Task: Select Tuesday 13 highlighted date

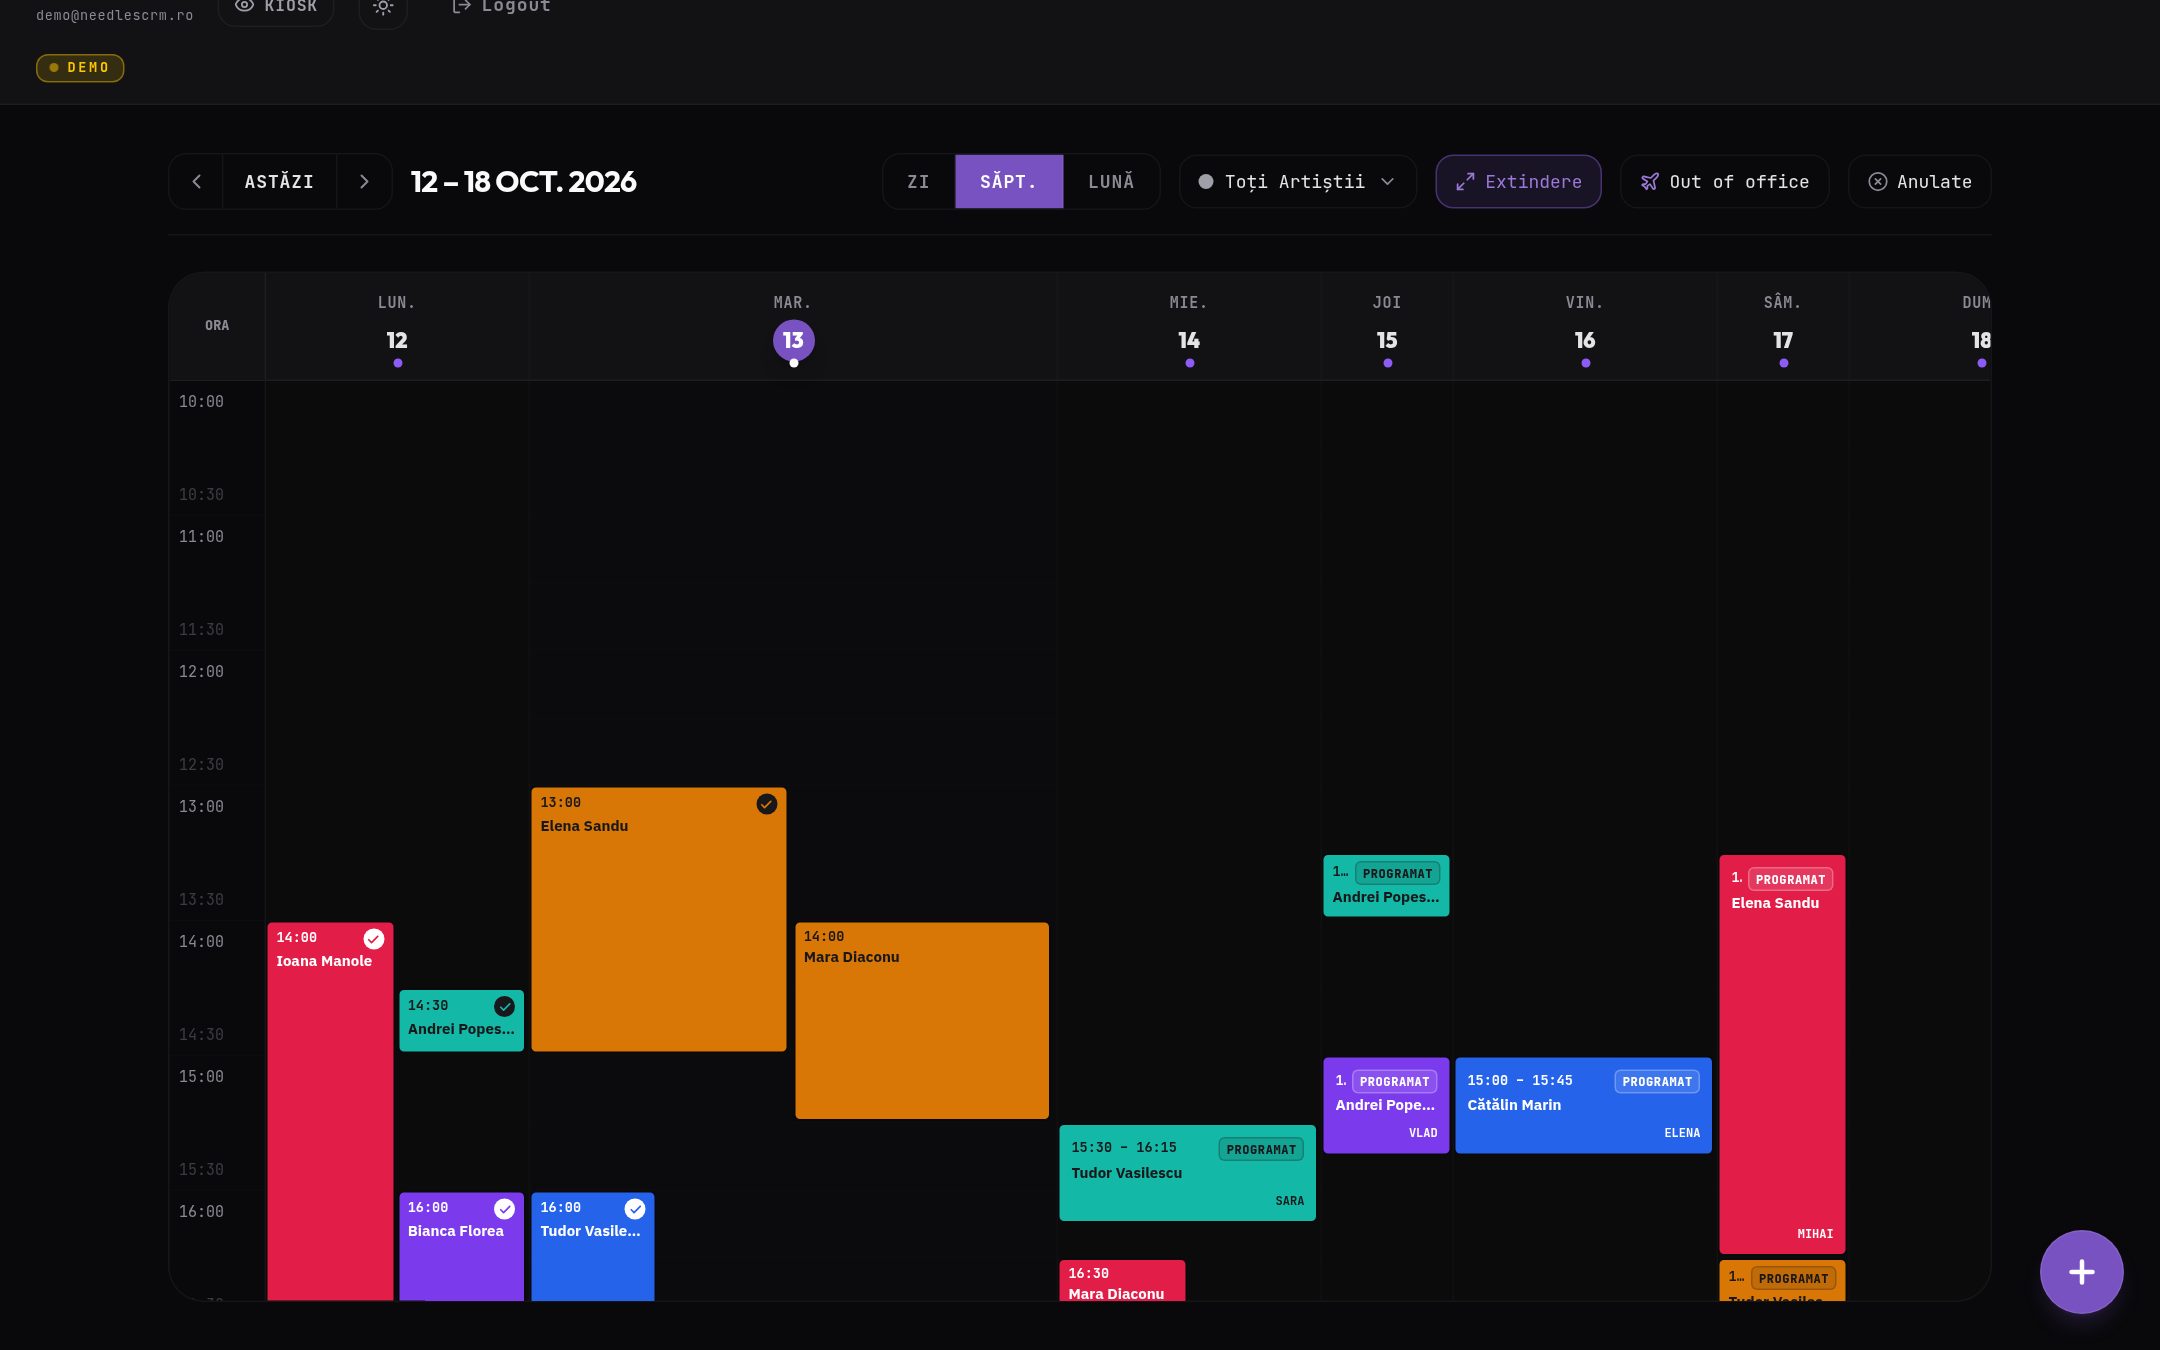Action: click(793, 341)
